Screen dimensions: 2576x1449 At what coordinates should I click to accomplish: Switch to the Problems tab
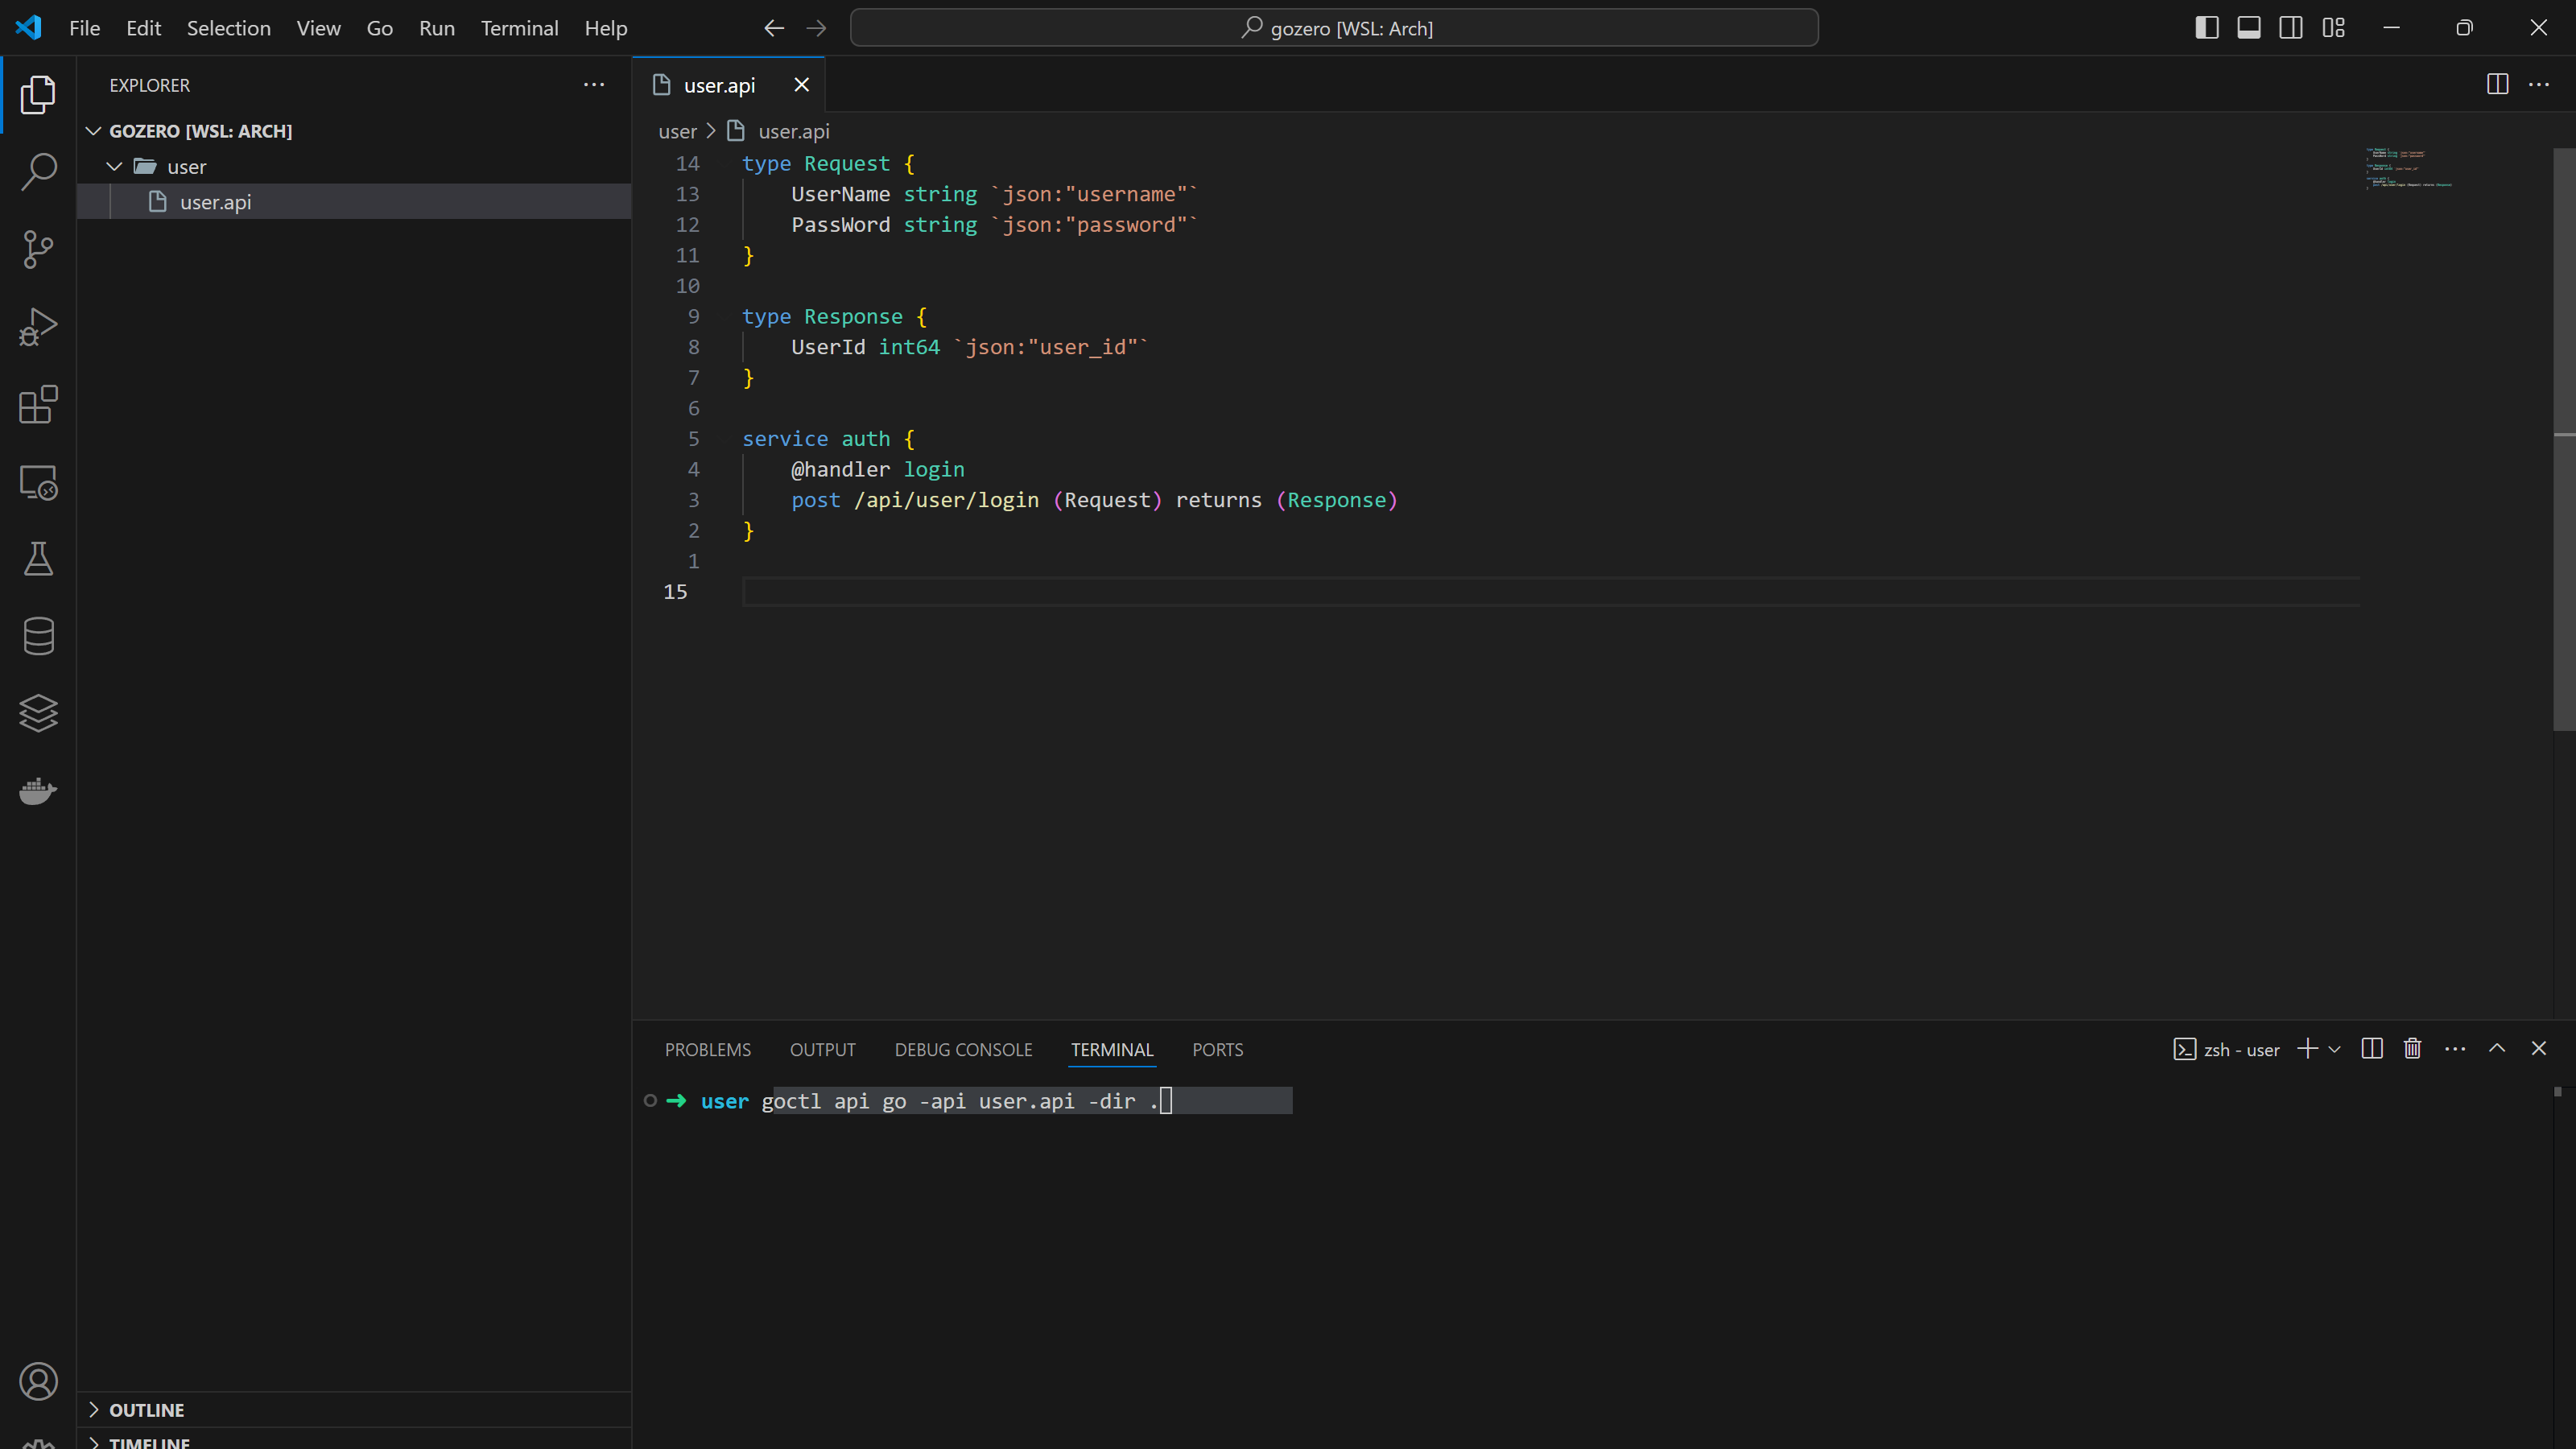(x=707, y=1049)
